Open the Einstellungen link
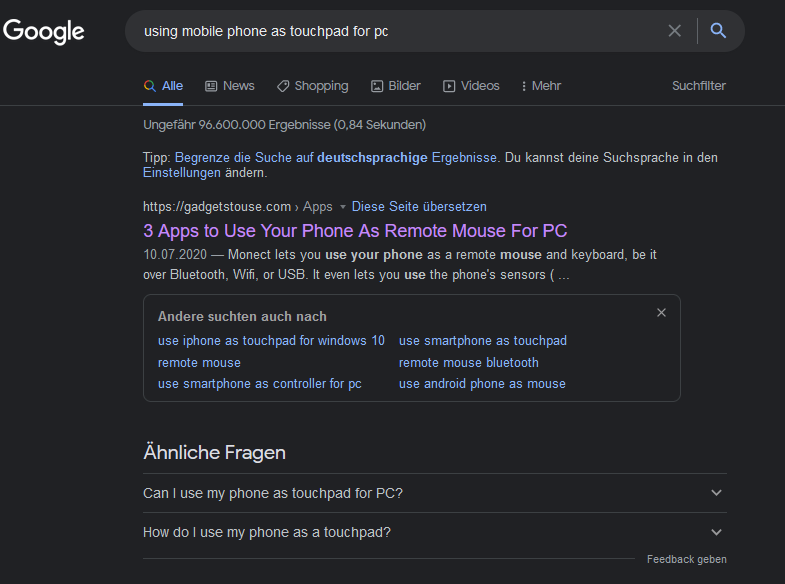This screenshot has height=584, width=785. tap(182, 173)
